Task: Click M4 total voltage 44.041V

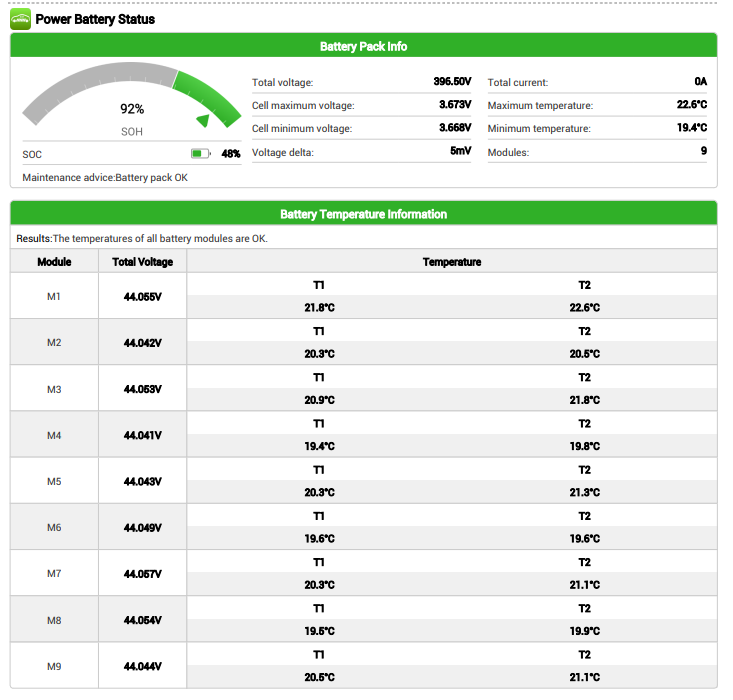Action: click(x=143, y=435)
